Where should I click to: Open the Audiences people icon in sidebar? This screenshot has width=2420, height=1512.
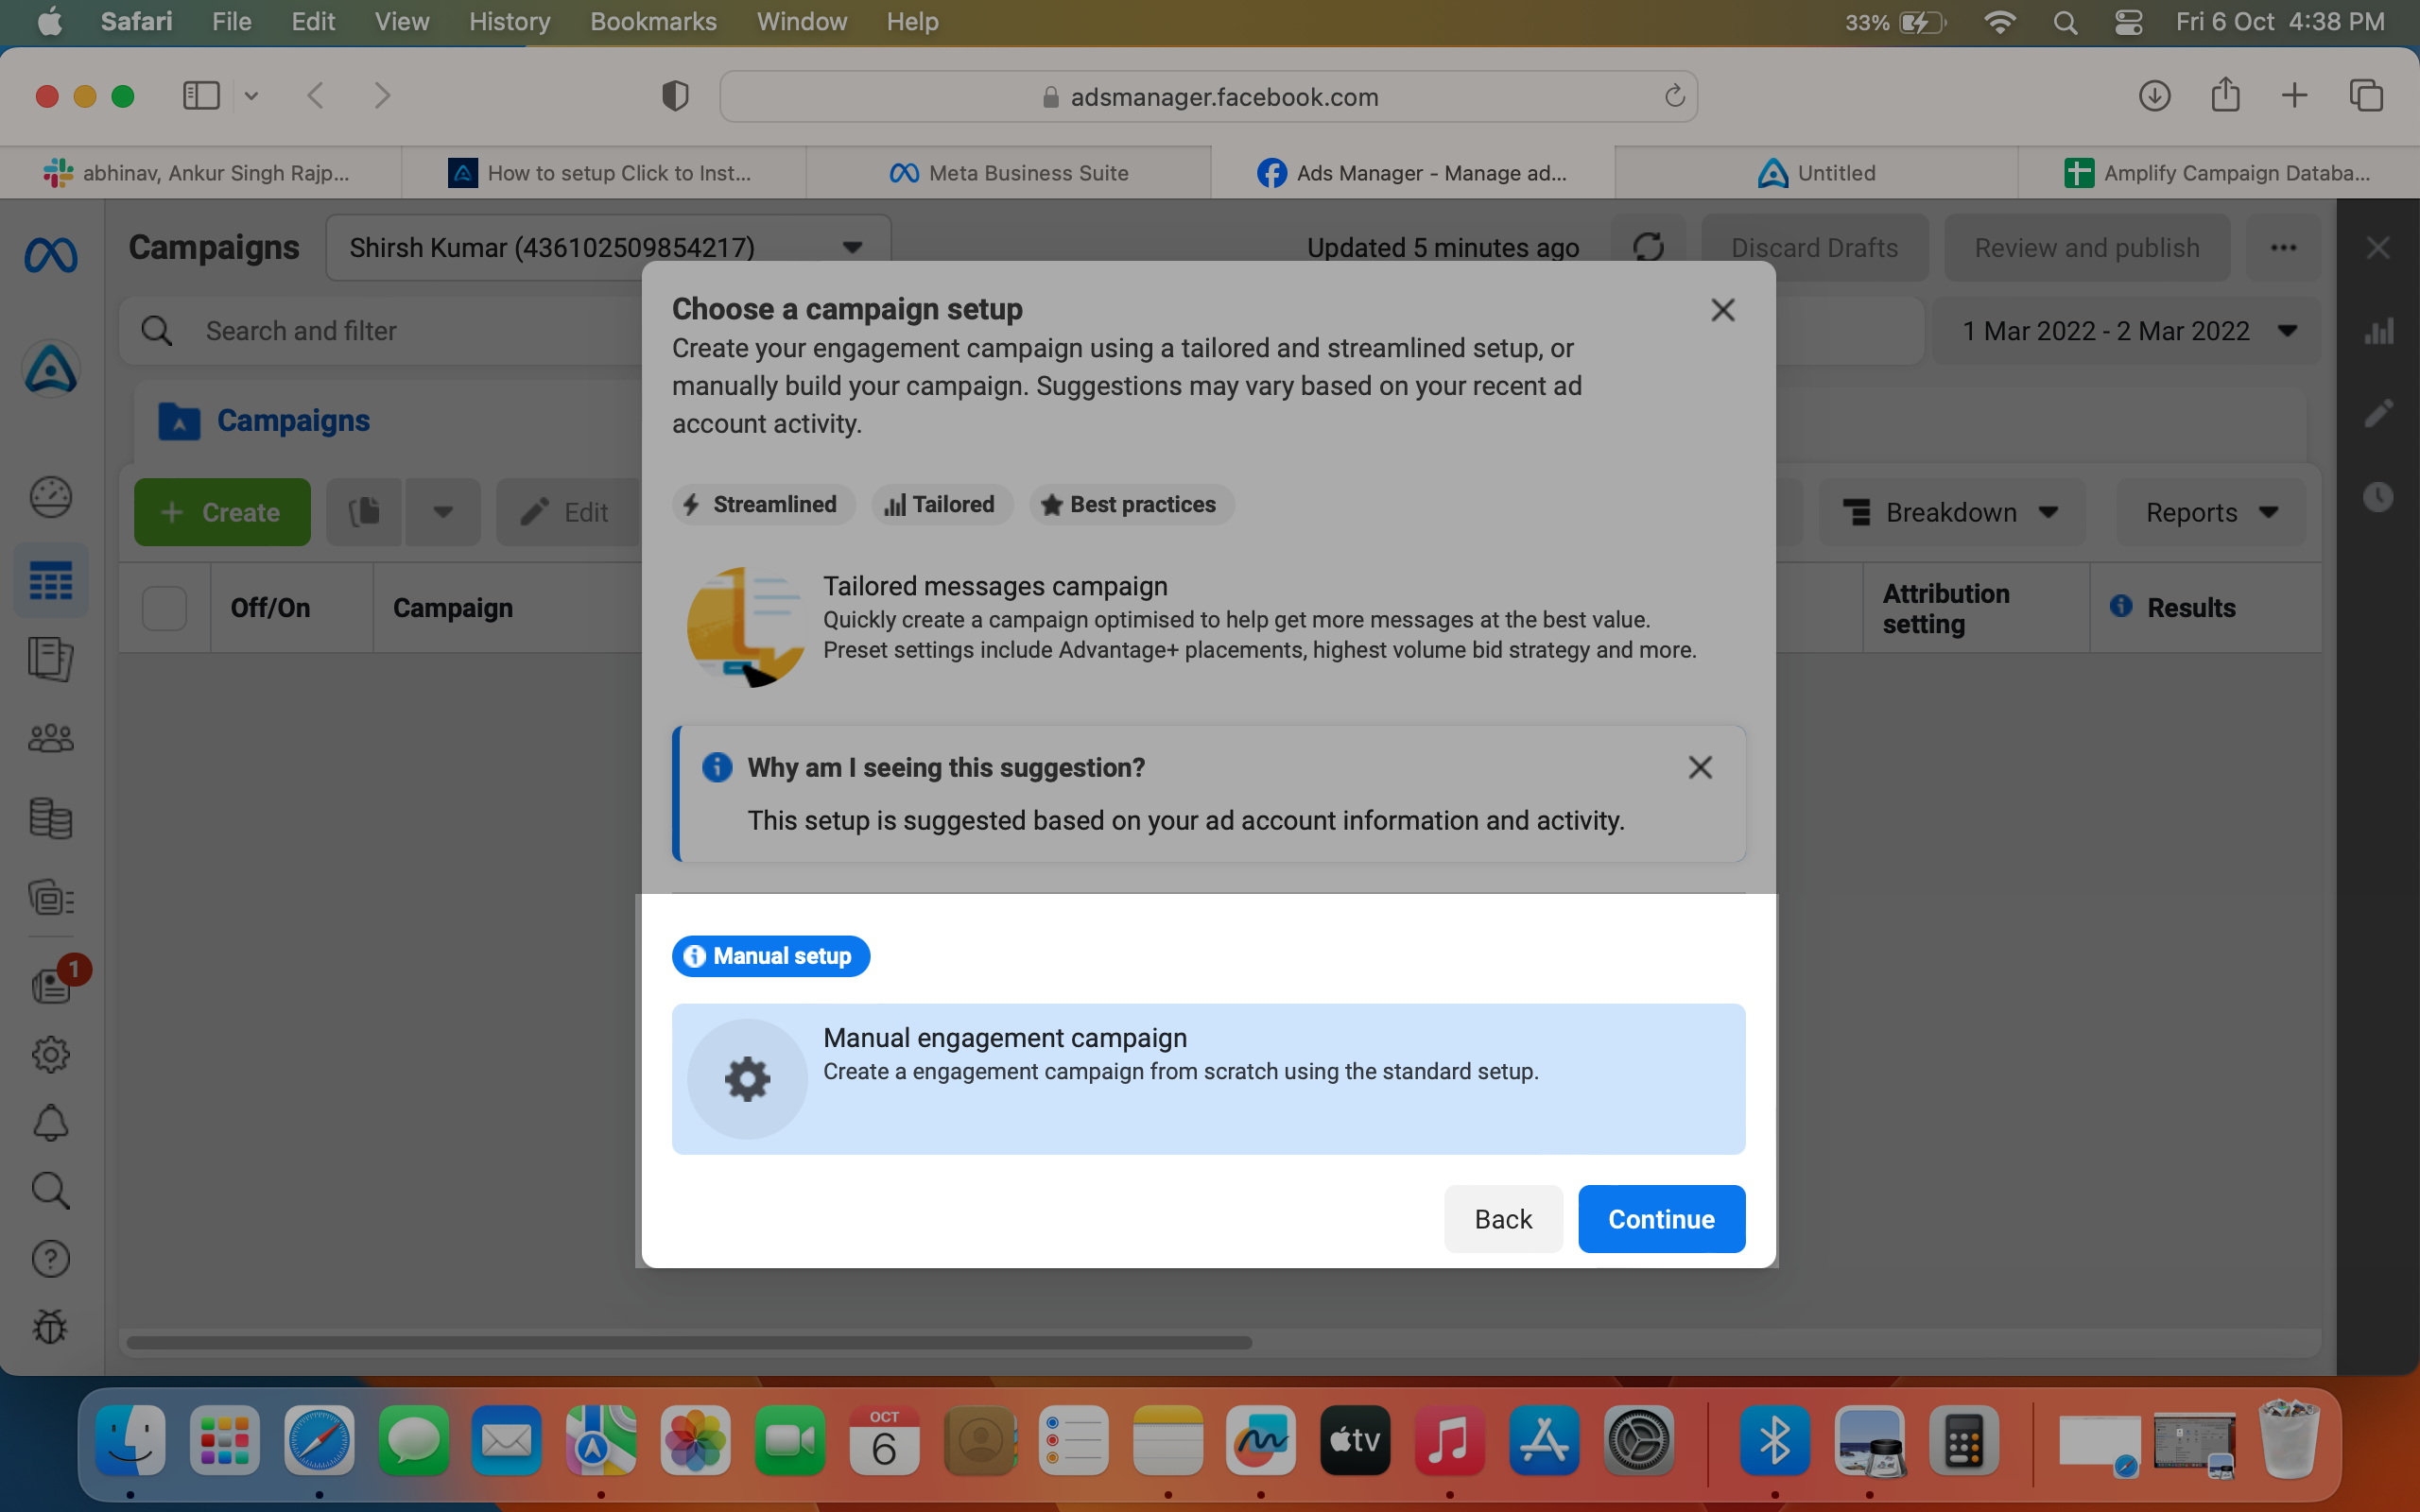50,739
